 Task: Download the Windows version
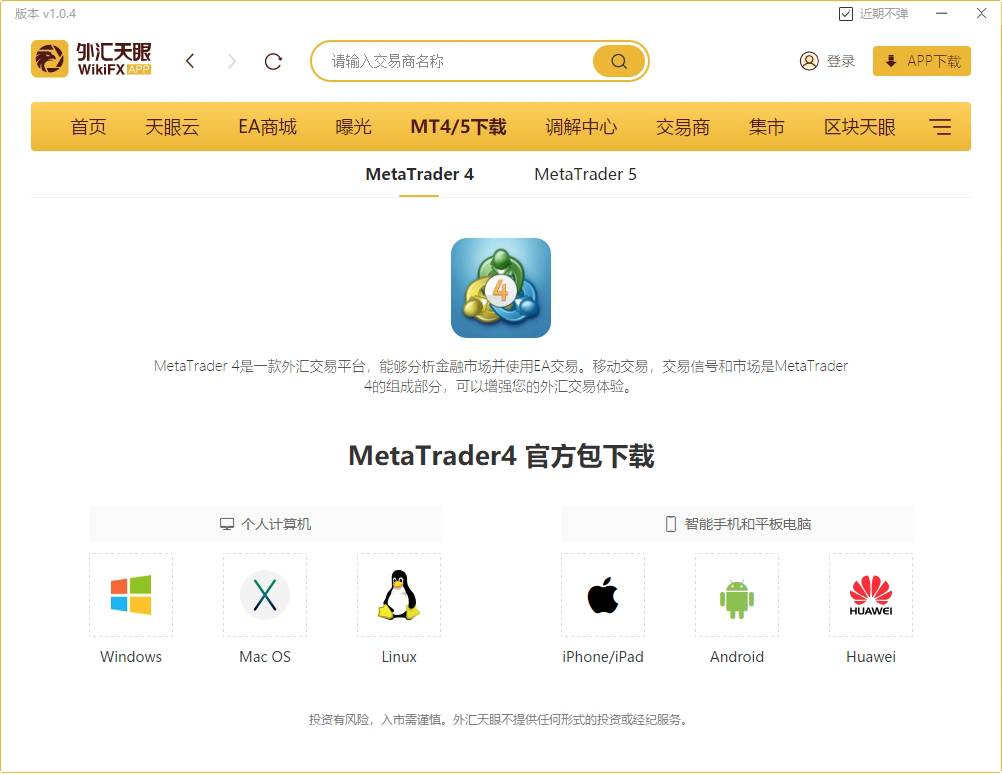click(x=131, y=595)
